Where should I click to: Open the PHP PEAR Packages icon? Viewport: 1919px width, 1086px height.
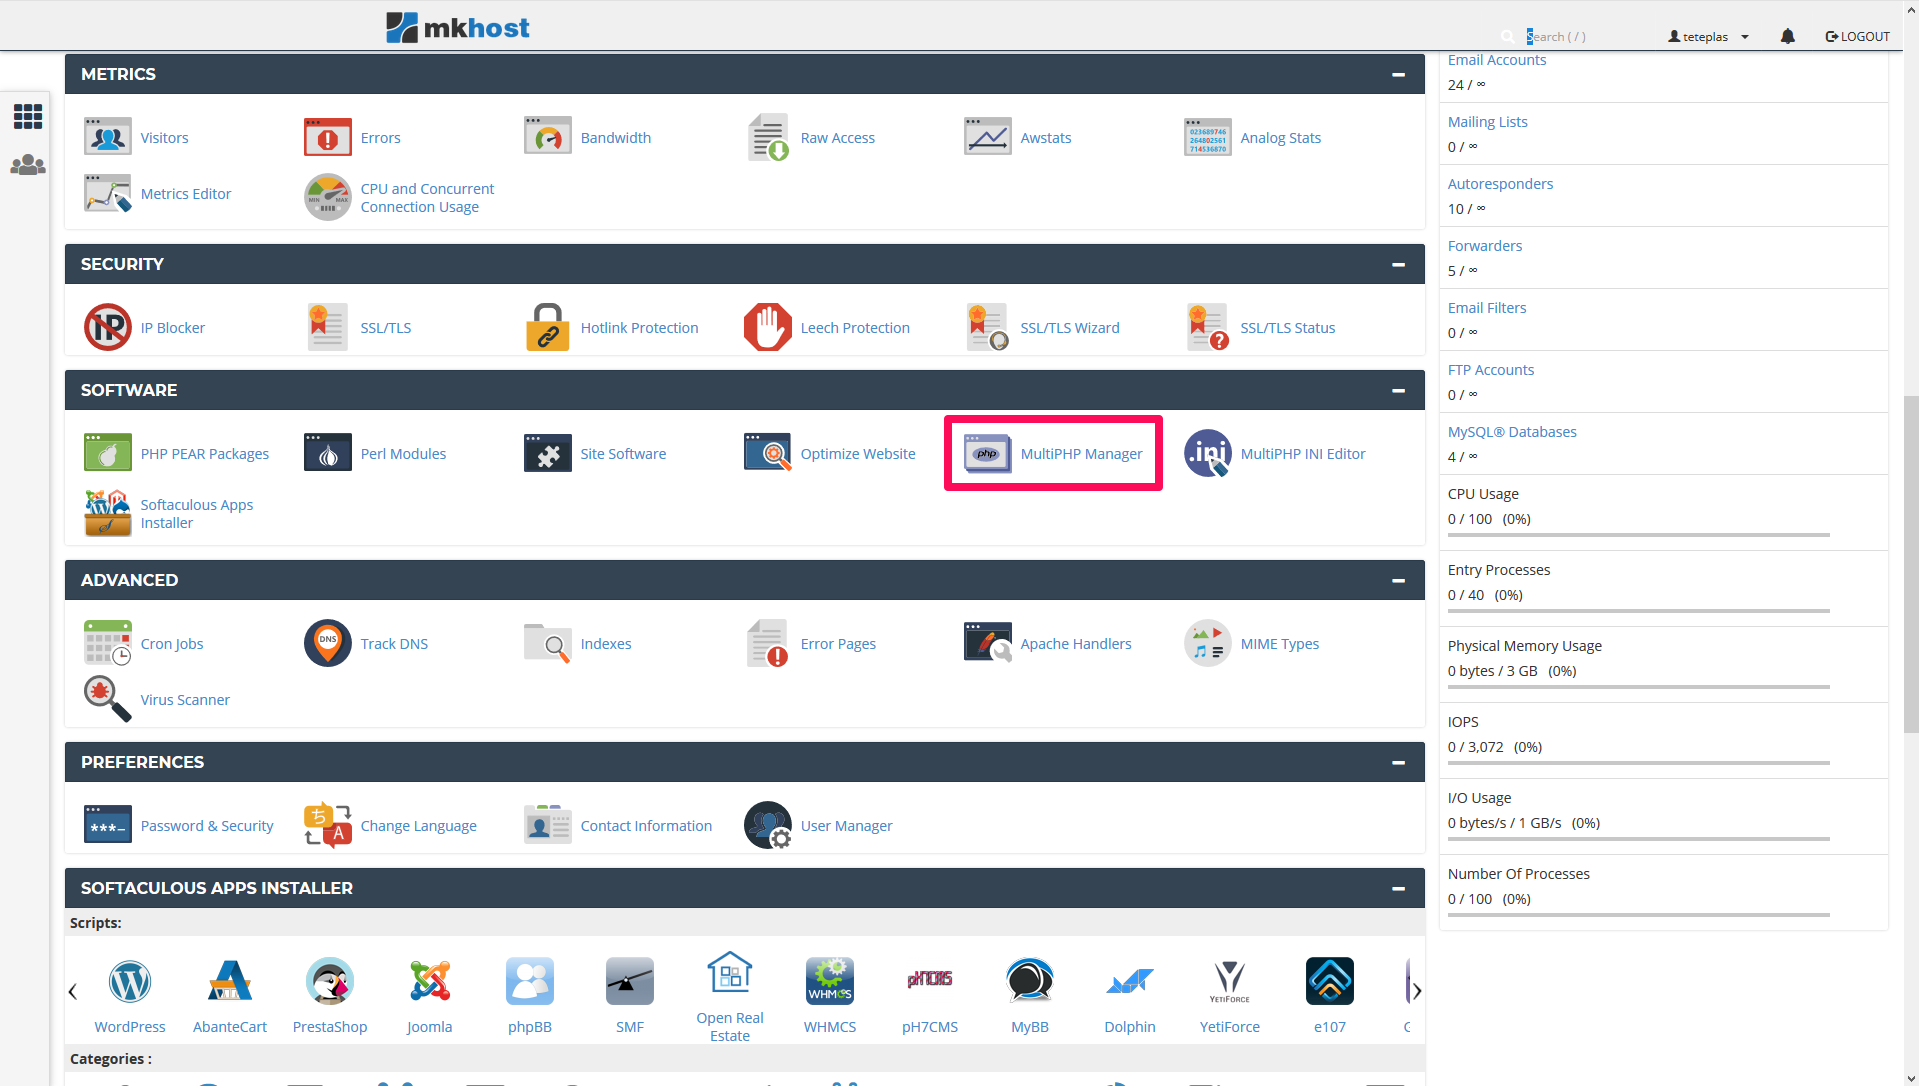click(x=108, y=453)
